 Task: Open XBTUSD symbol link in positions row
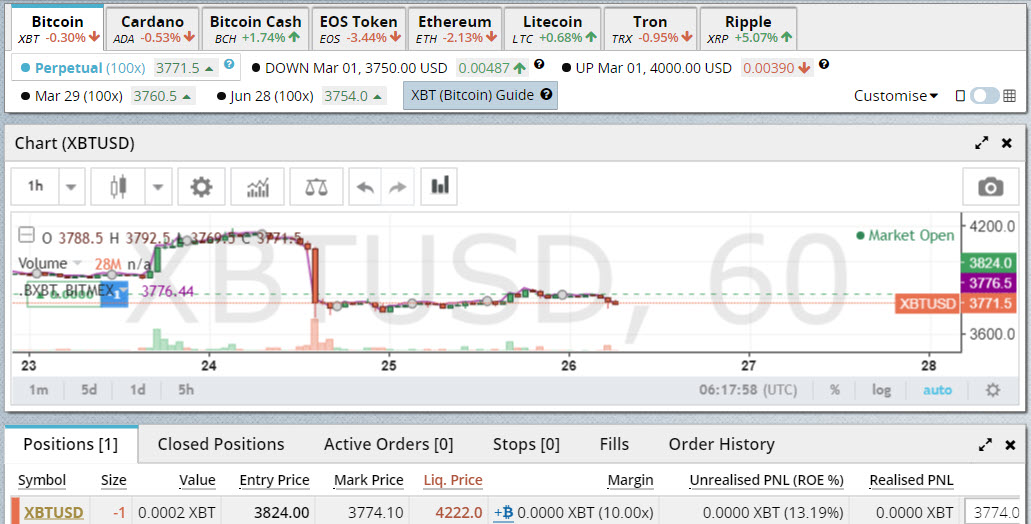tap(54, 513)
